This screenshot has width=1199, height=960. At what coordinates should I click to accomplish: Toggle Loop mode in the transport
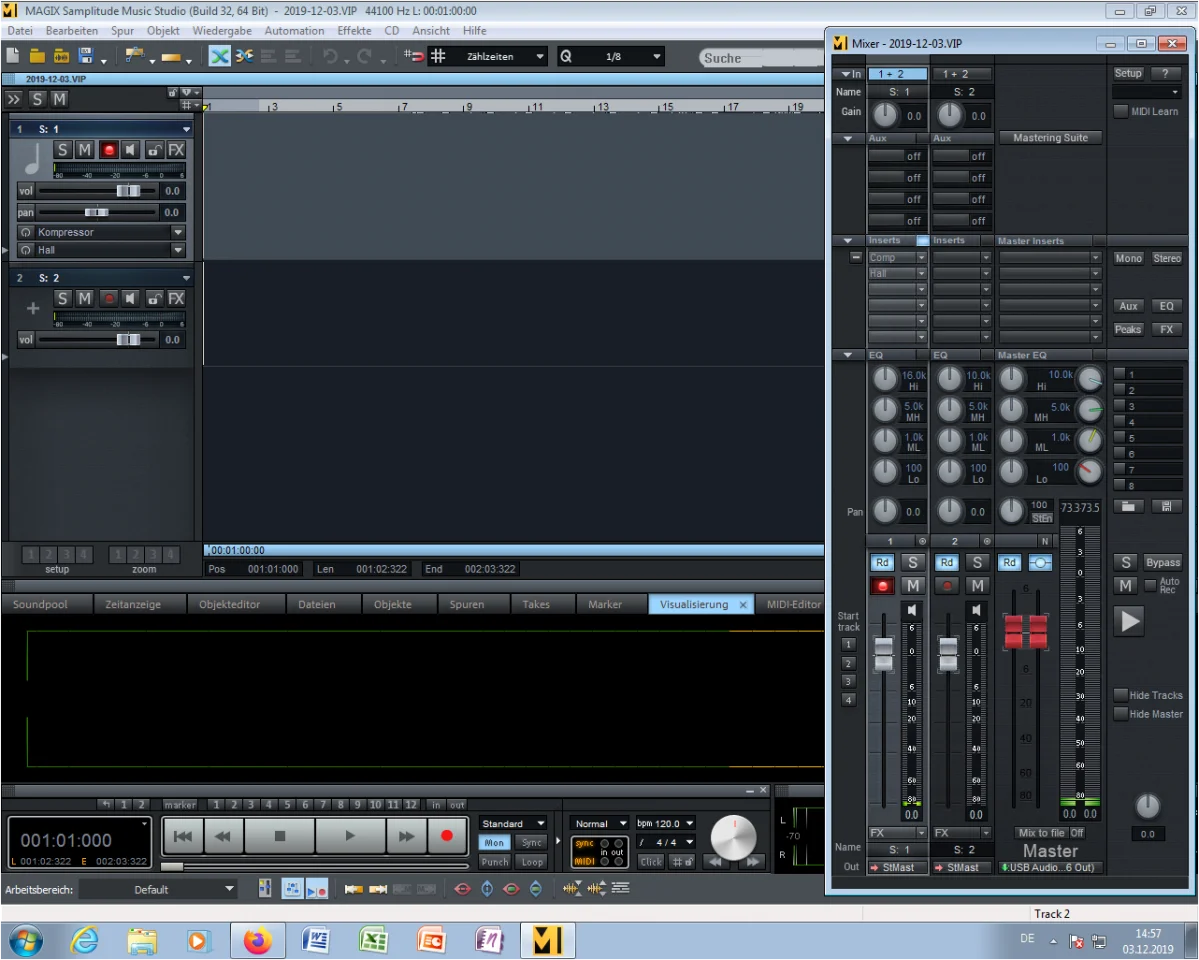(531, 861)
